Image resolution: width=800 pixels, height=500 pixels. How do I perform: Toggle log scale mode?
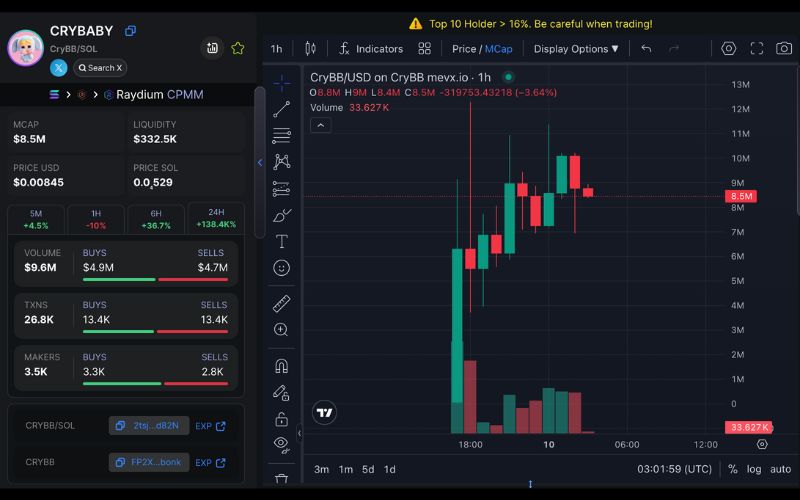754,469
